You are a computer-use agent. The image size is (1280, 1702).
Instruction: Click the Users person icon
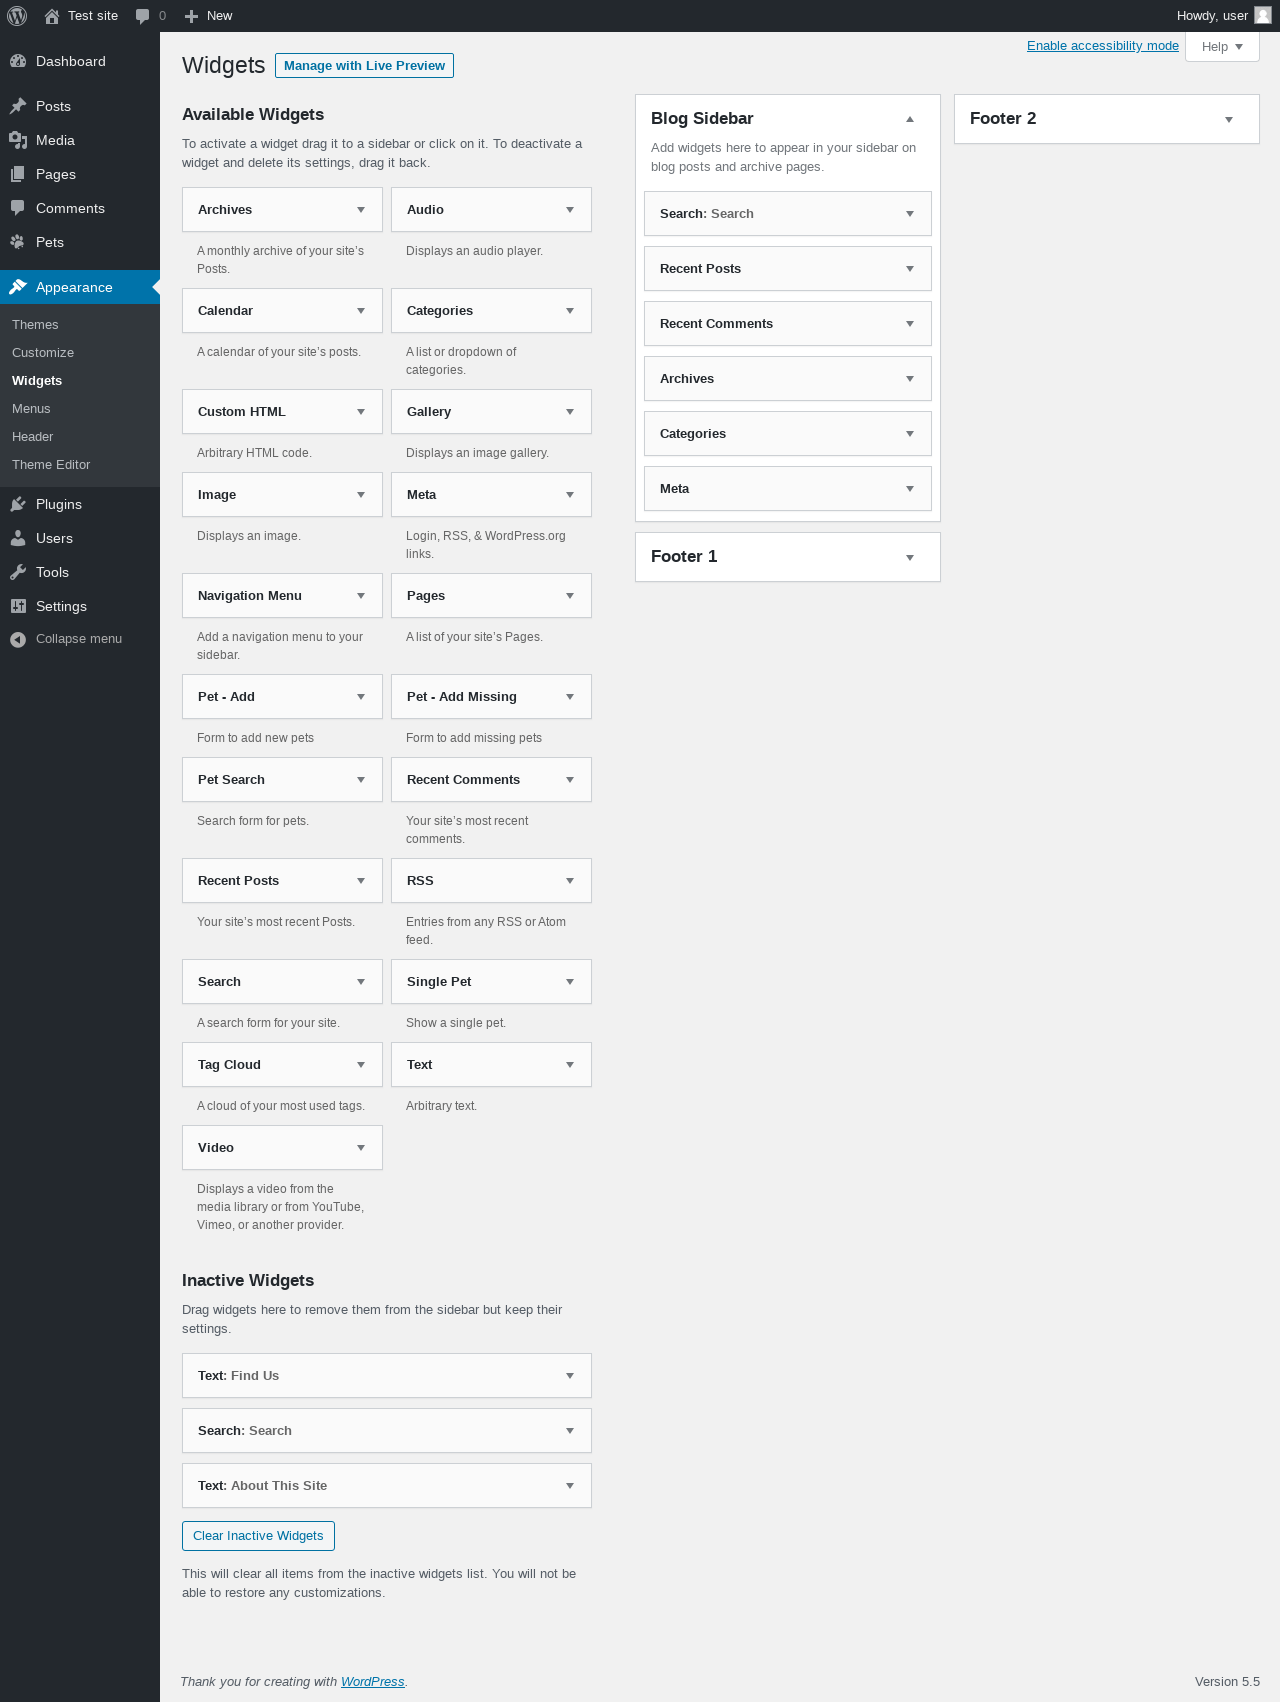tap(18, 538)
